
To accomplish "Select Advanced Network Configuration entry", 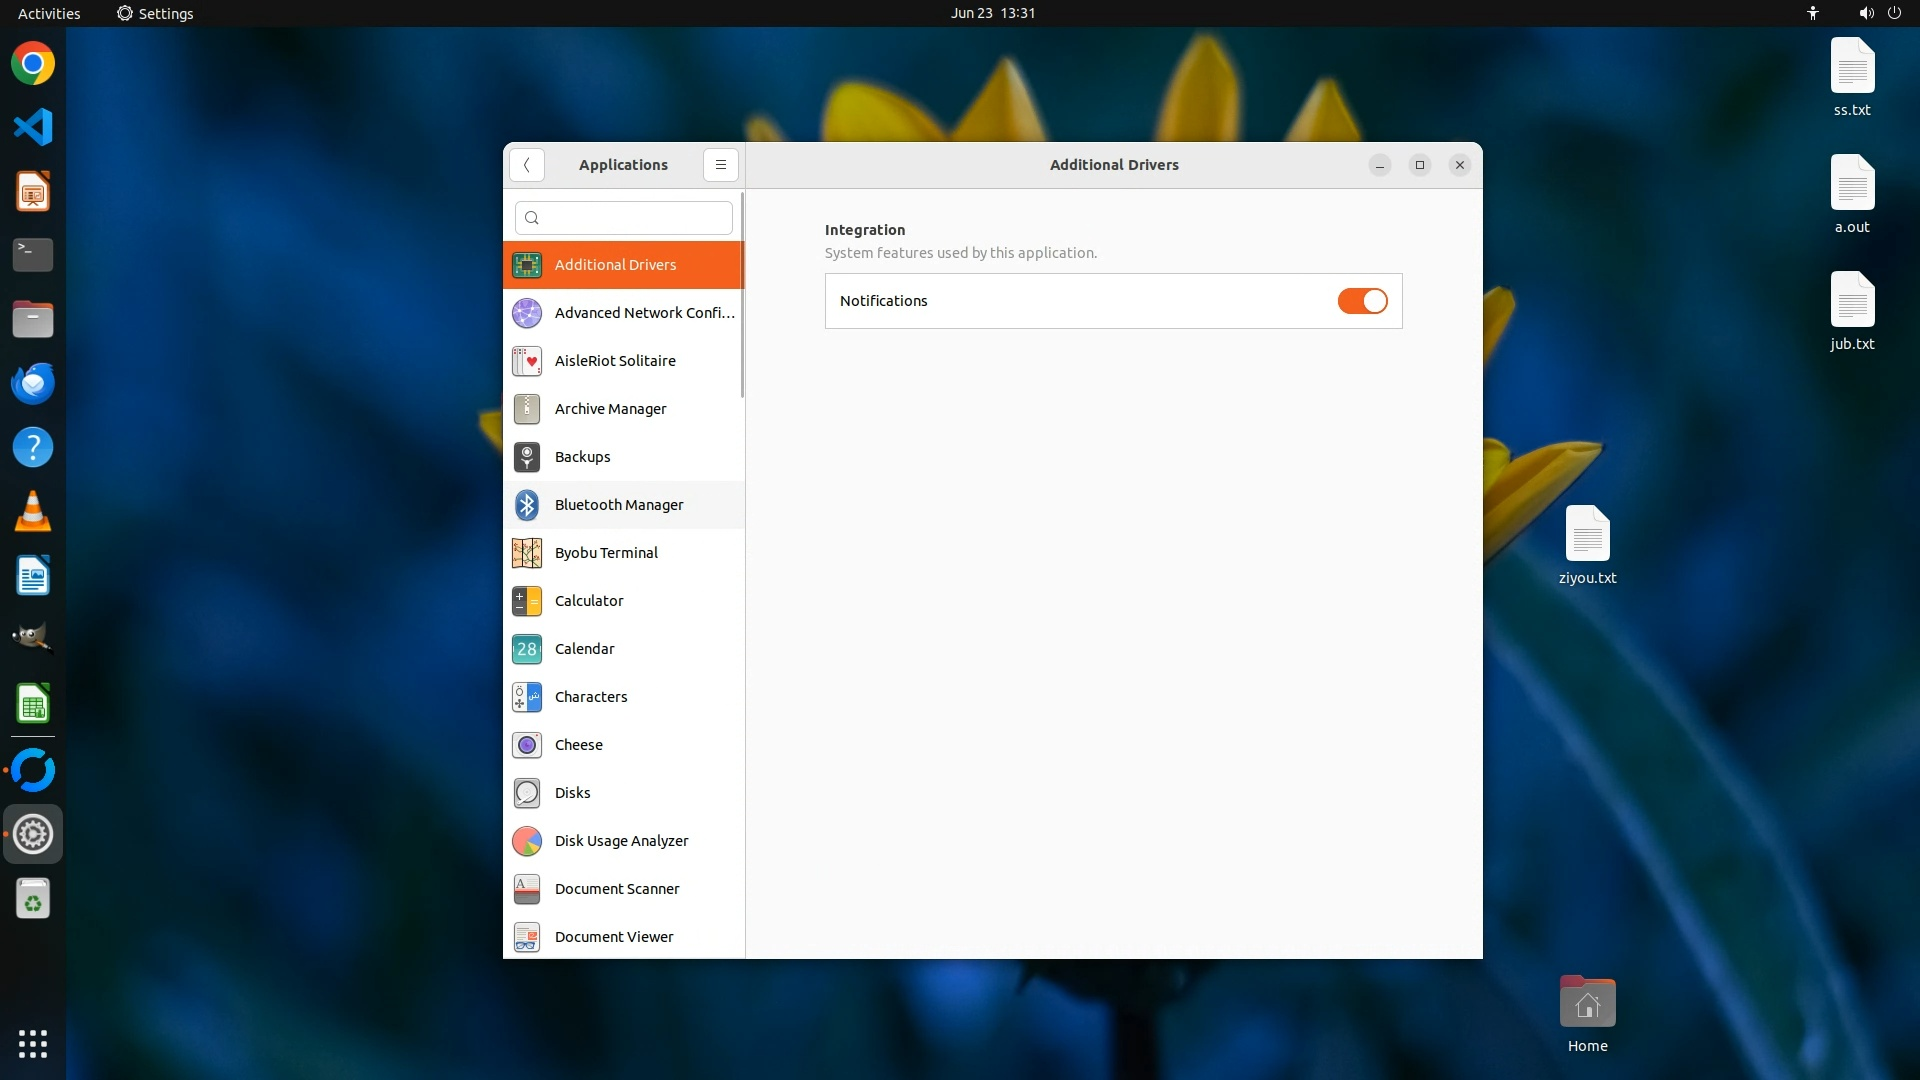I will tap(644, 313).
